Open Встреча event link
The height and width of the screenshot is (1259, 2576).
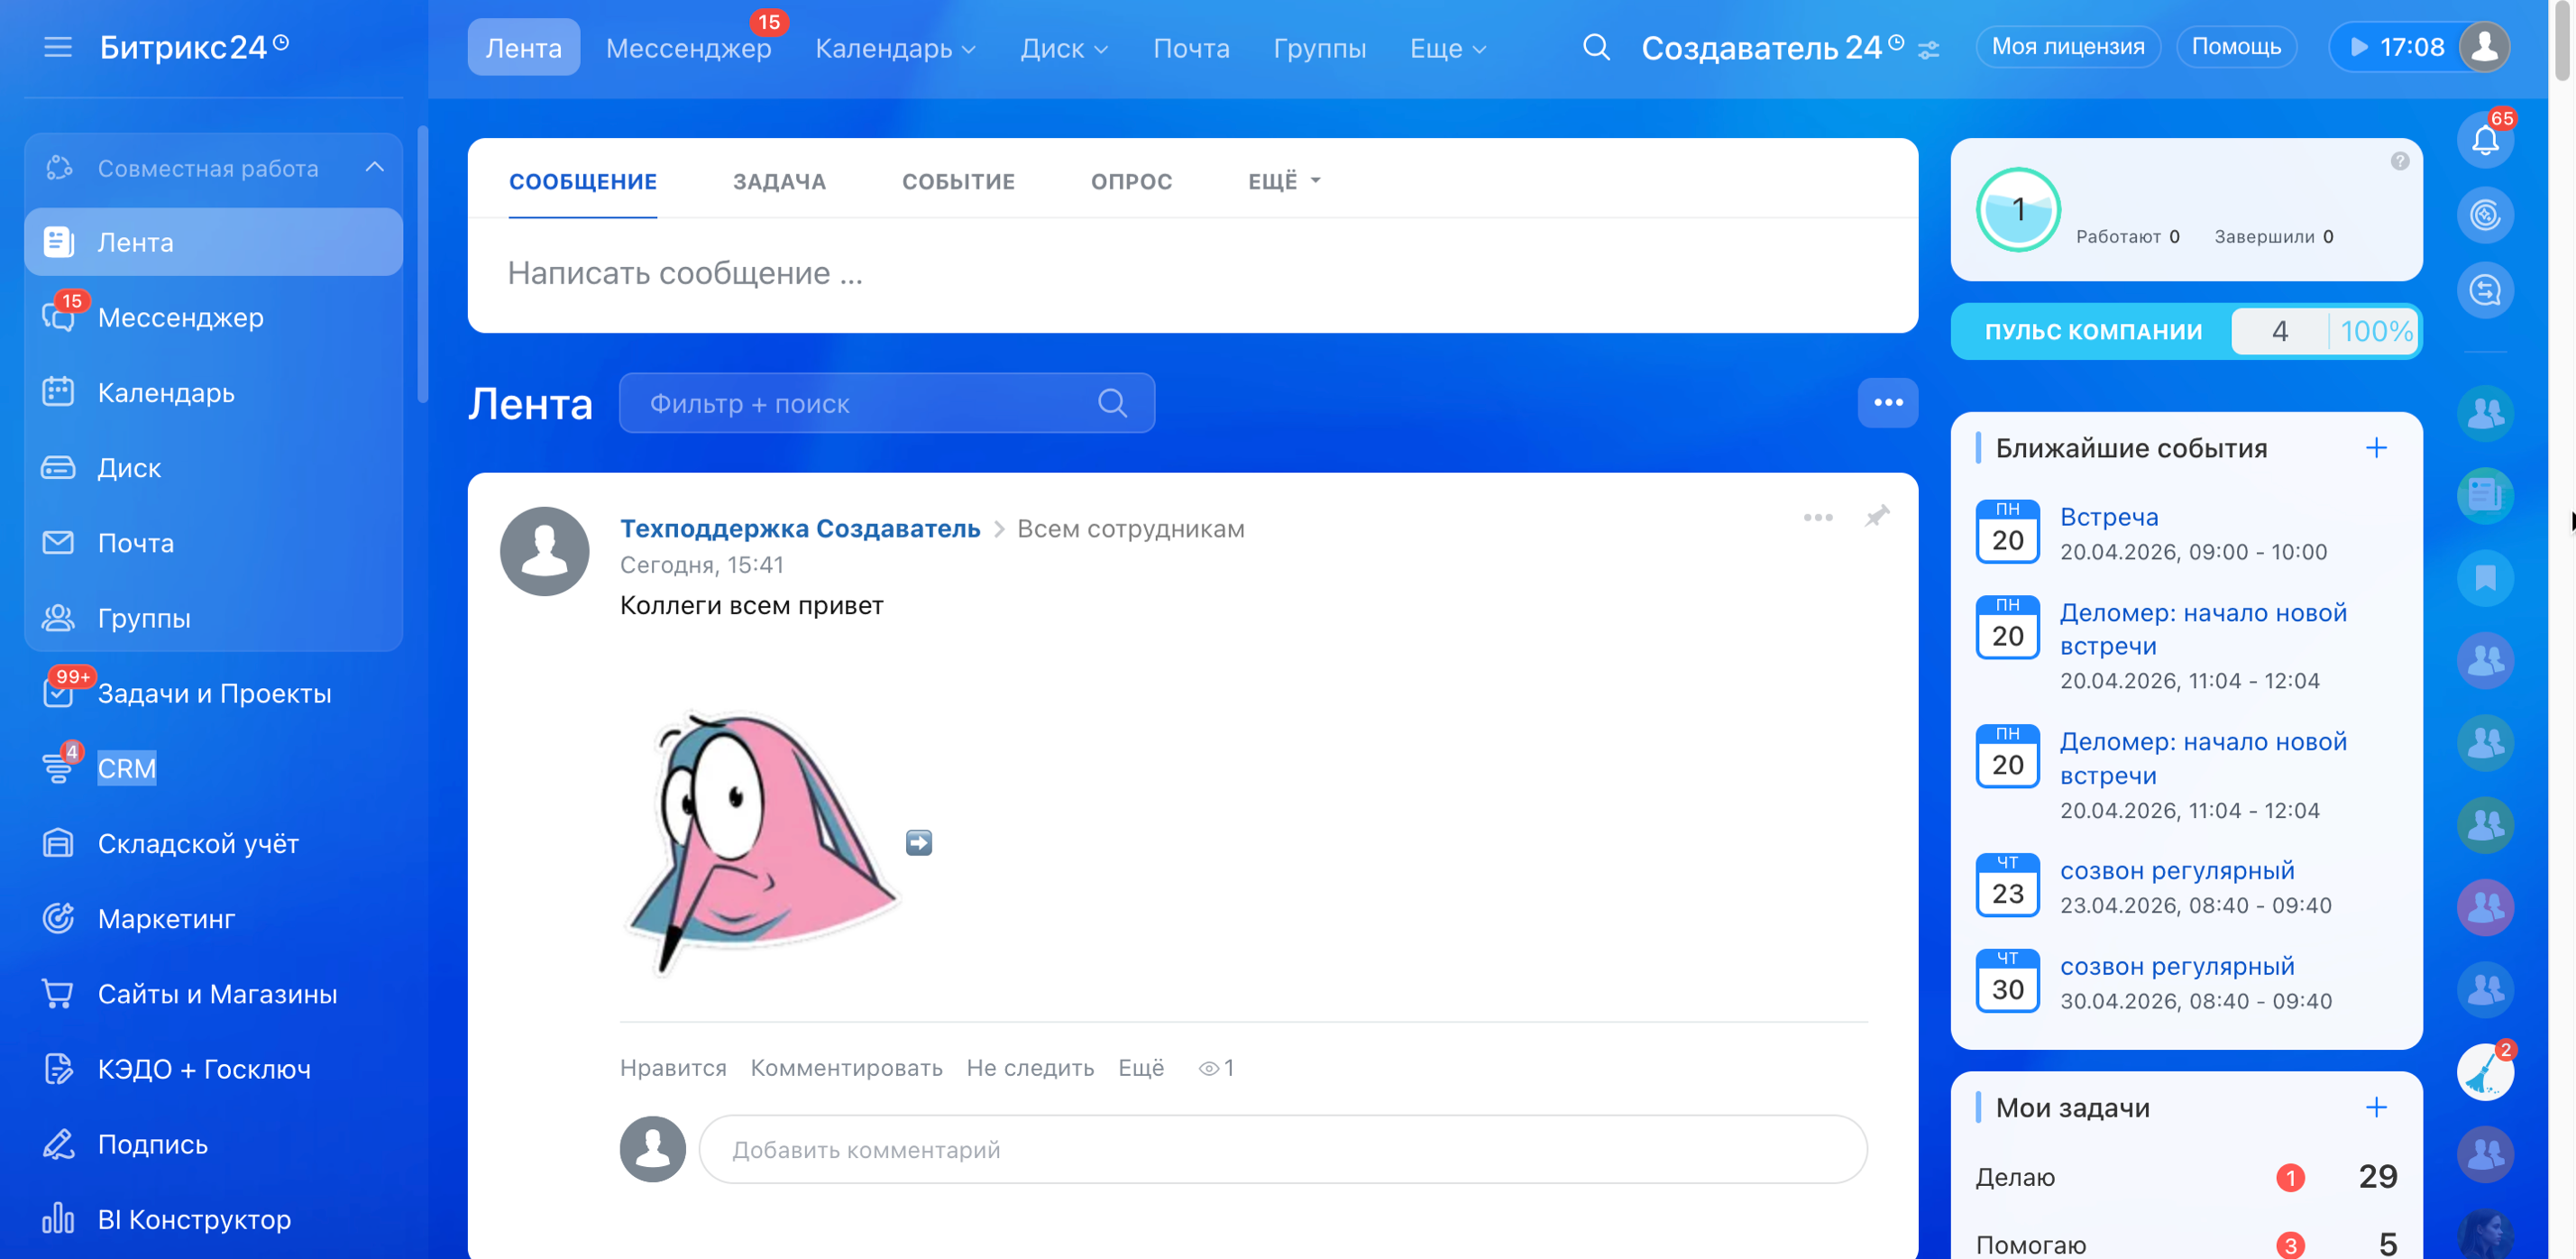click(2108, 517)
